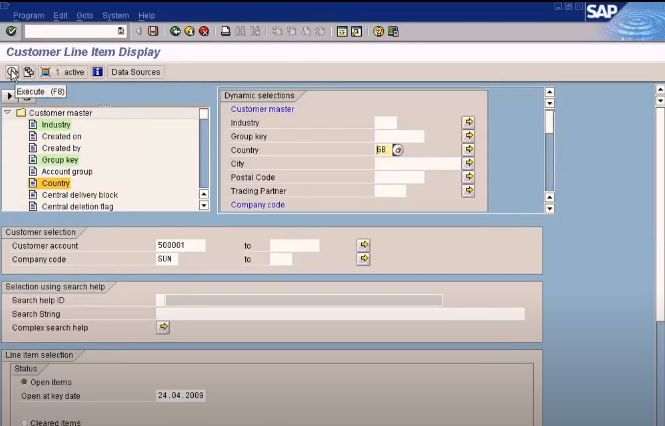Click the yellow Help question mark icon
Image resolution: width=665 pixels, height=426 pixels.
tap(378, 31)
